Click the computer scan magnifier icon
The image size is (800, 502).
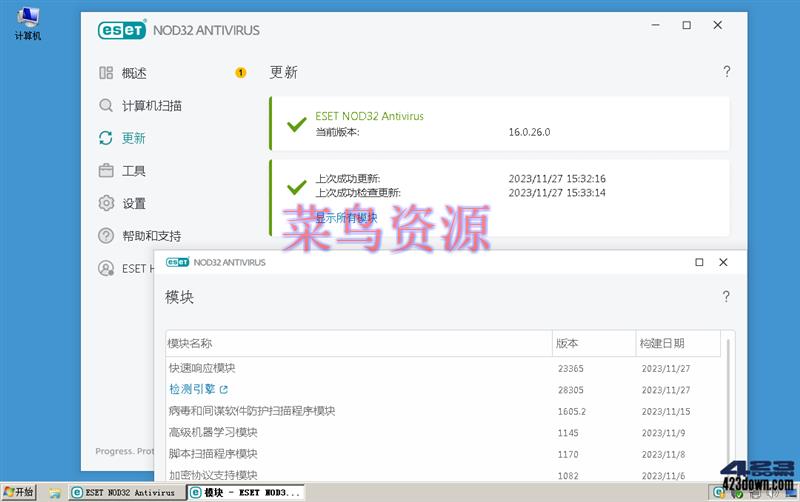coord(106,105)
